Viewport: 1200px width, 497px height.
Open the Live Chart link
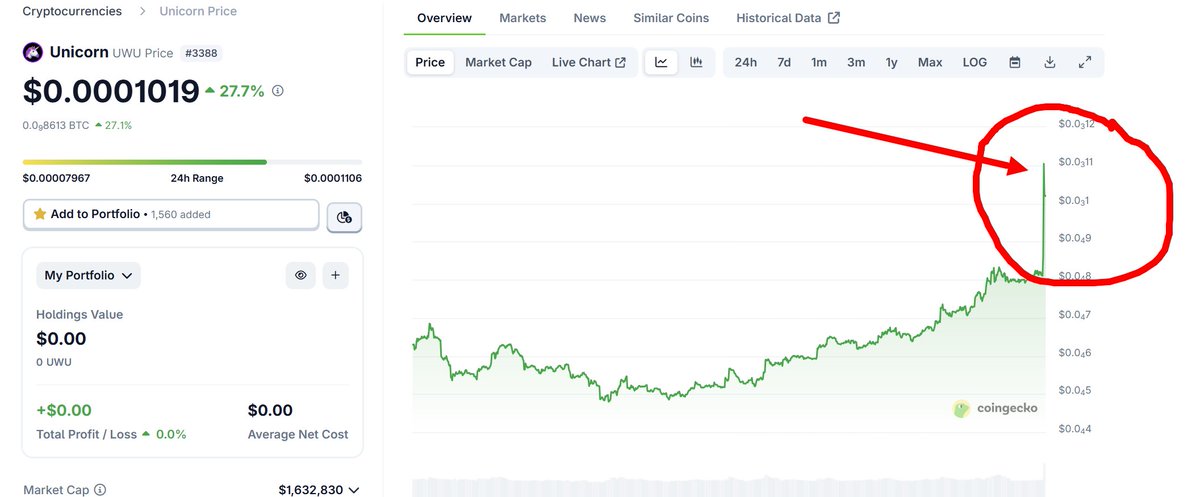[x=589, y=62]
